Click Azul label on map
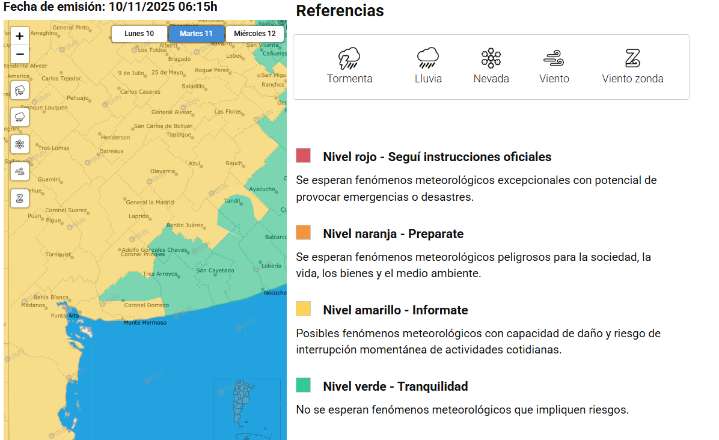Screen dimensions: 719x440 point(194,163)
